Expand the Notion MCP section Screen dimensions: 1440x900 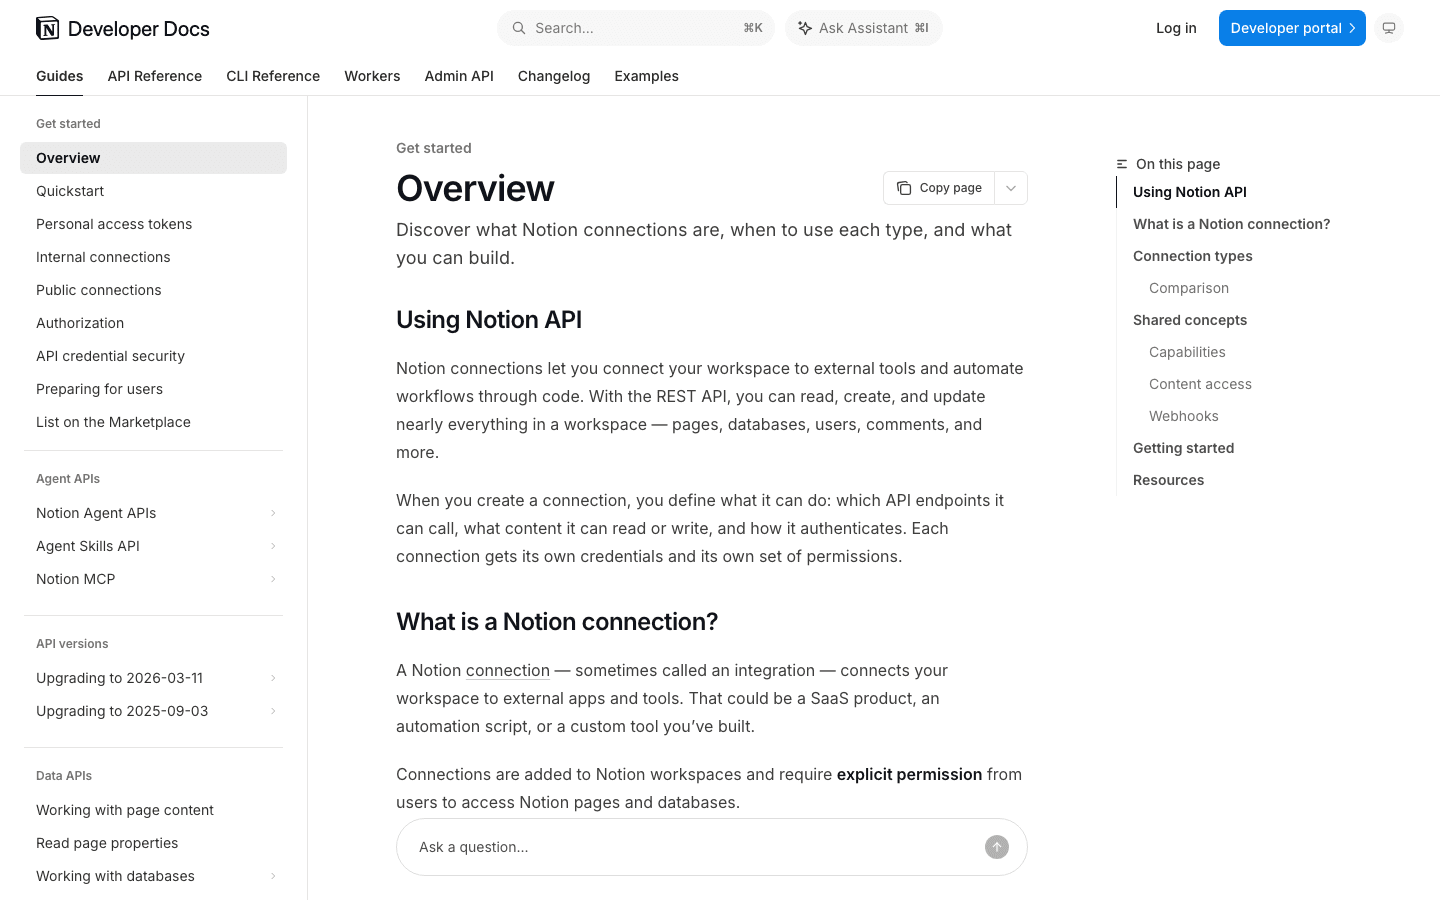[x=273, y=579]
